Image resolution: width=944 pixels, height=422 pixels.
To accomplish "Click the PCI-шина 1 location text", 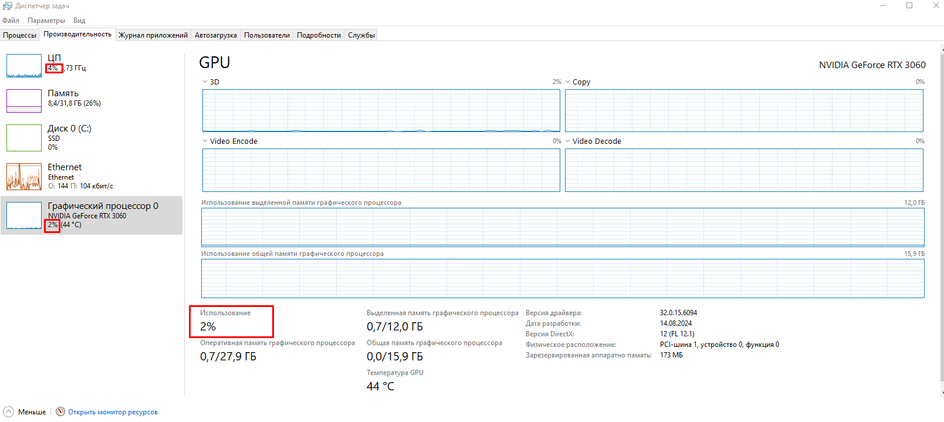I will click(x=719, y=344).
